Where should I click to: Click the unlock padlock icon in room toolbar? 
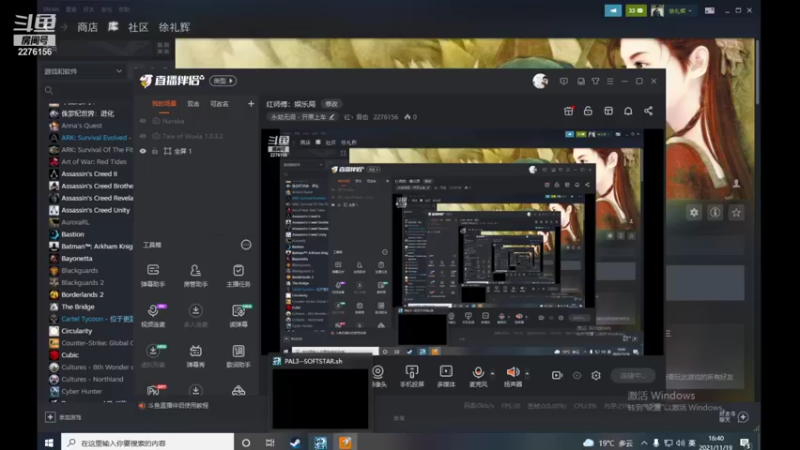pos(588,111)
